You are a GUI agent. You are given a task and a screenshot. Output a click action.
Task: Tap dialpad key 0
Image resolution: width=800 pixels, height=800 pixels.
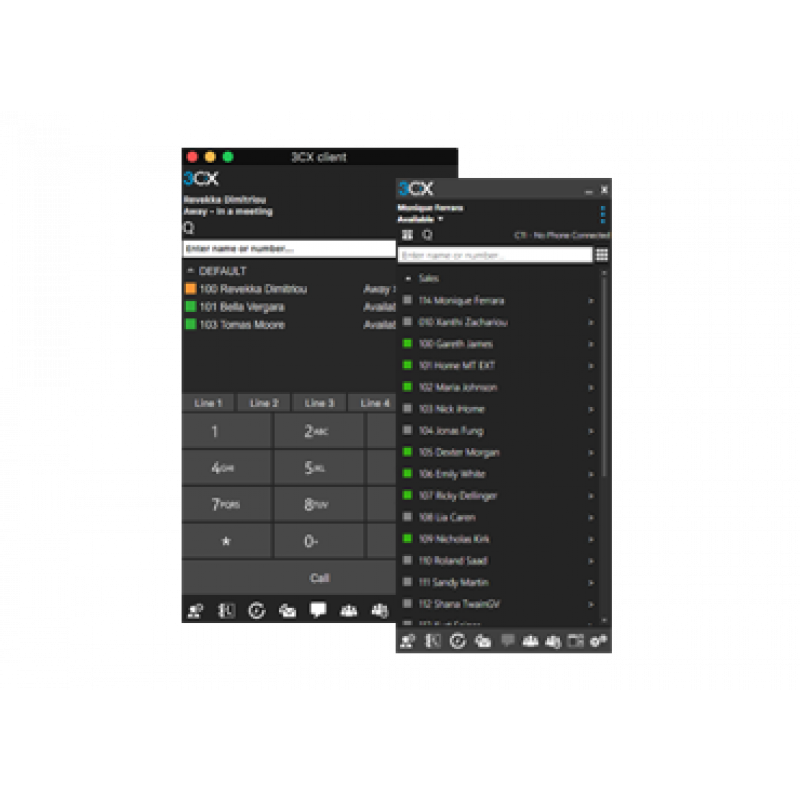318,541
